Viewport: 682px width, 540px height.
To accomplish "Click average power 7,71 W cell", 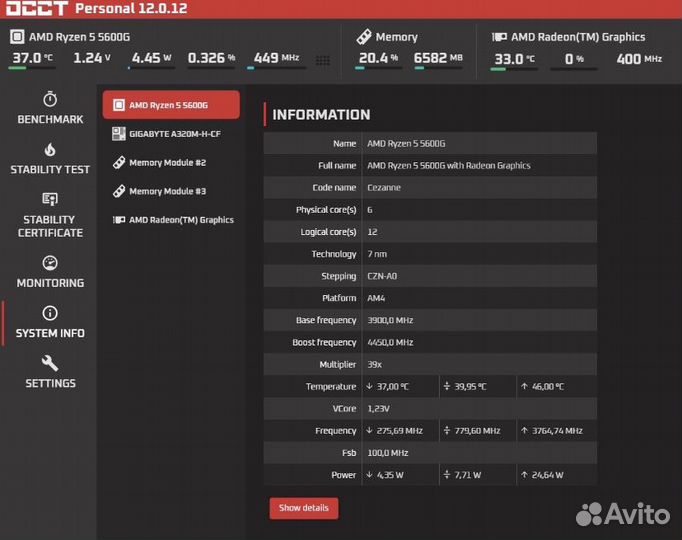I will 478,475.
